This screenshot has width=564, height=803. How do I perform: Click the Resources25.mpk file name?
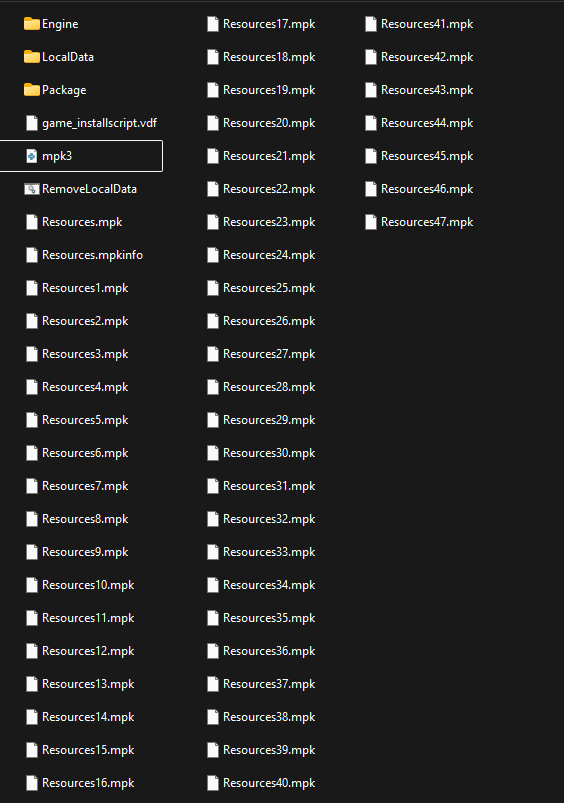point(269,288)
